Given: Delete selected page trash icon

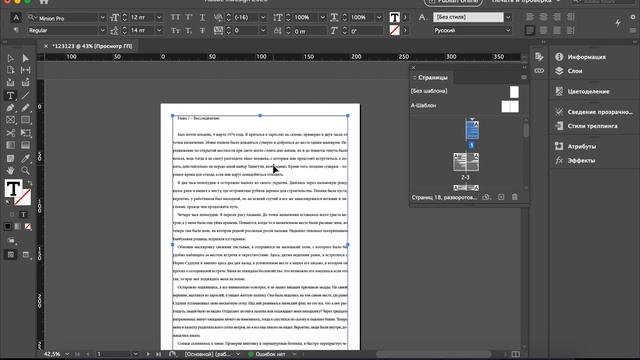Looking at the screenshot, I should pos(515,197).
